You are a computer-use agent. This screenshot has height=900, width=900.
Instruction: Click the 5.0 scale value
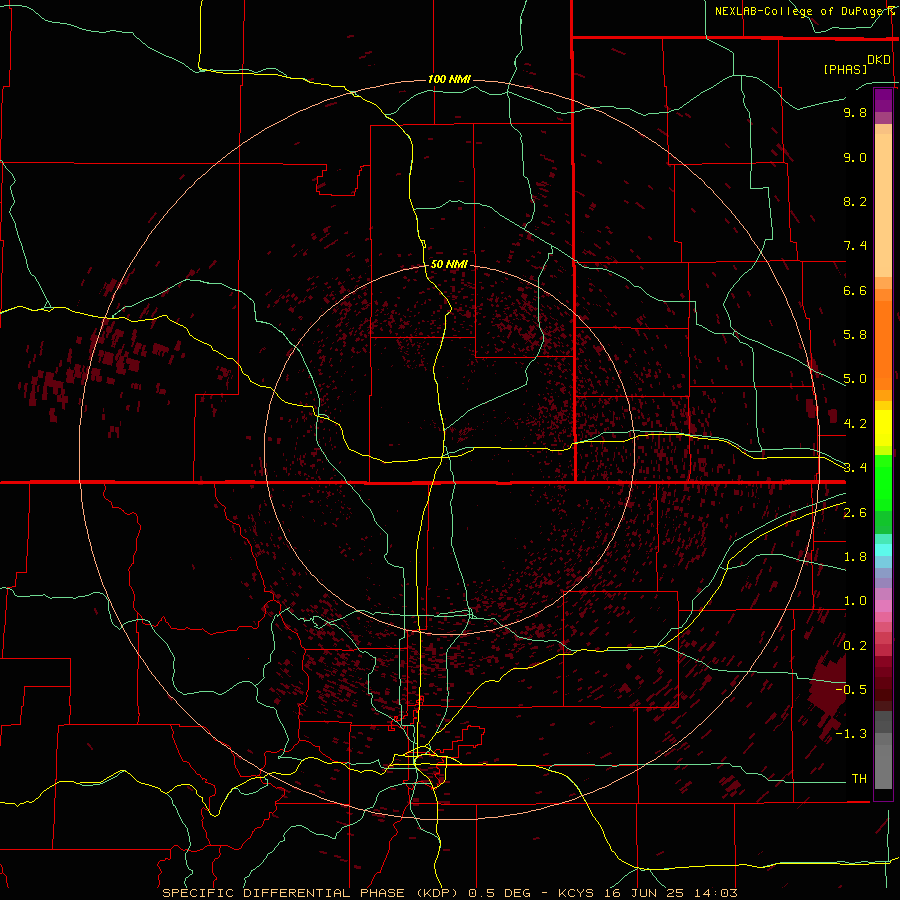click(x=855, y=379)
